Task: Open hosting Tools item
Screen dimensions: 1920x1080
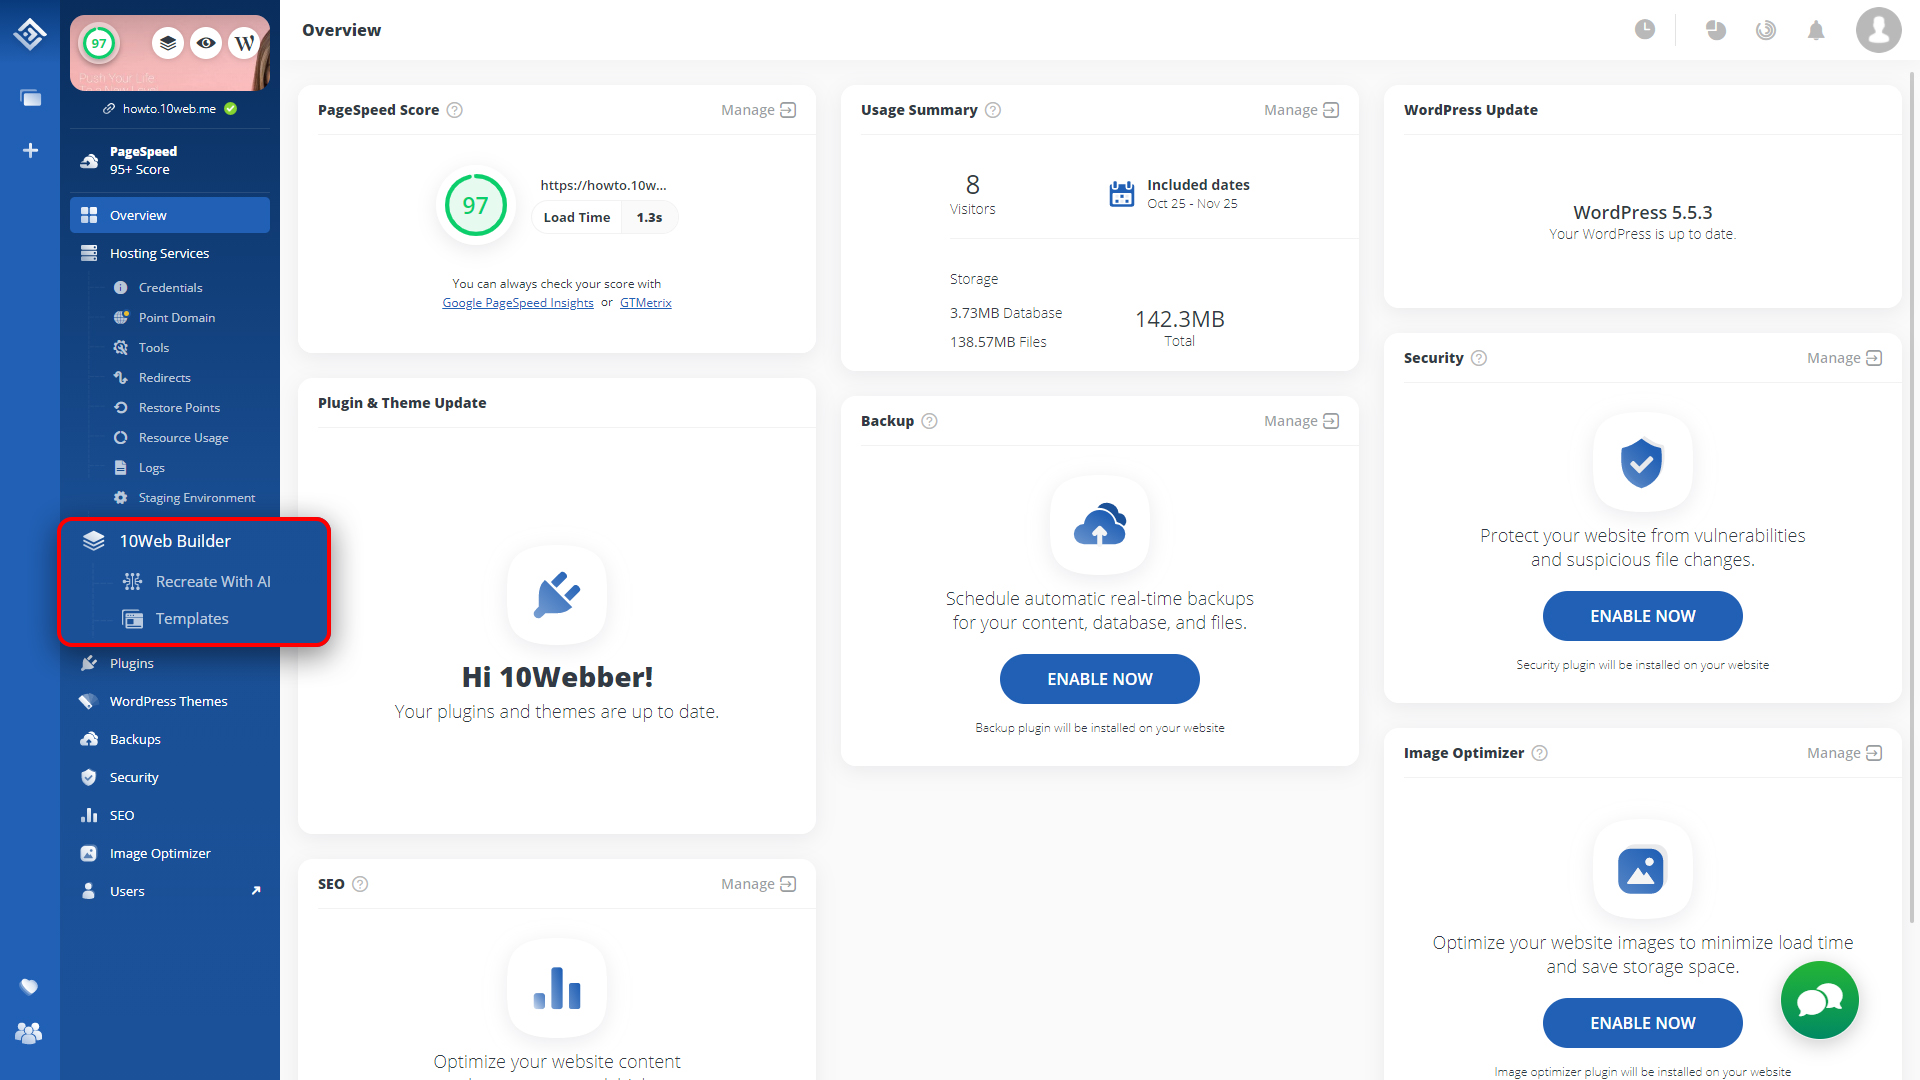Action: click(x=154, y=347)
